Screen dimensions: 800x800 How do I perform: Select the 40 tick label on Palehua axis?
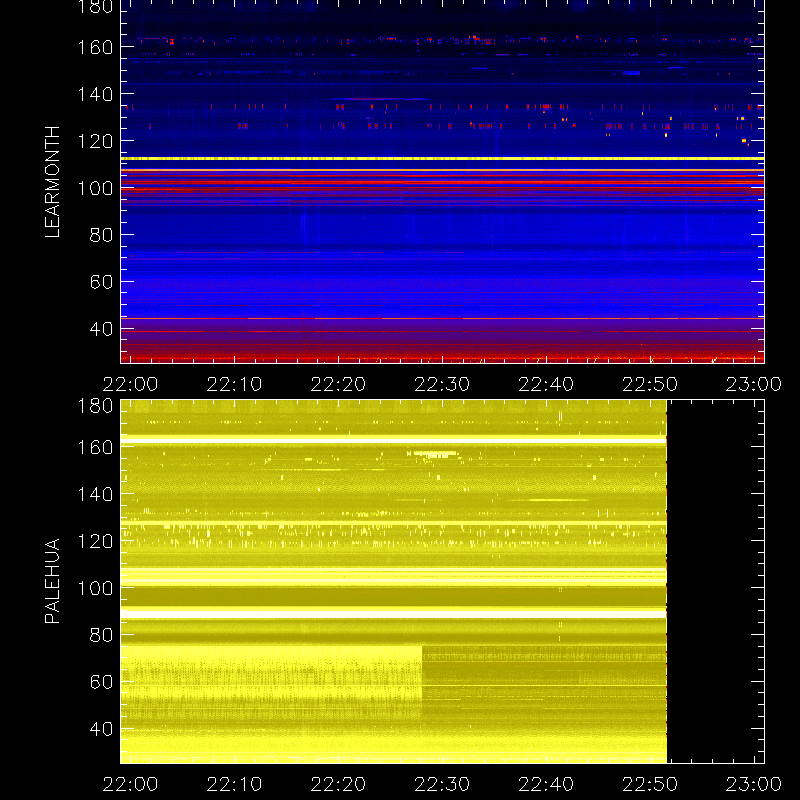[101, 729]
